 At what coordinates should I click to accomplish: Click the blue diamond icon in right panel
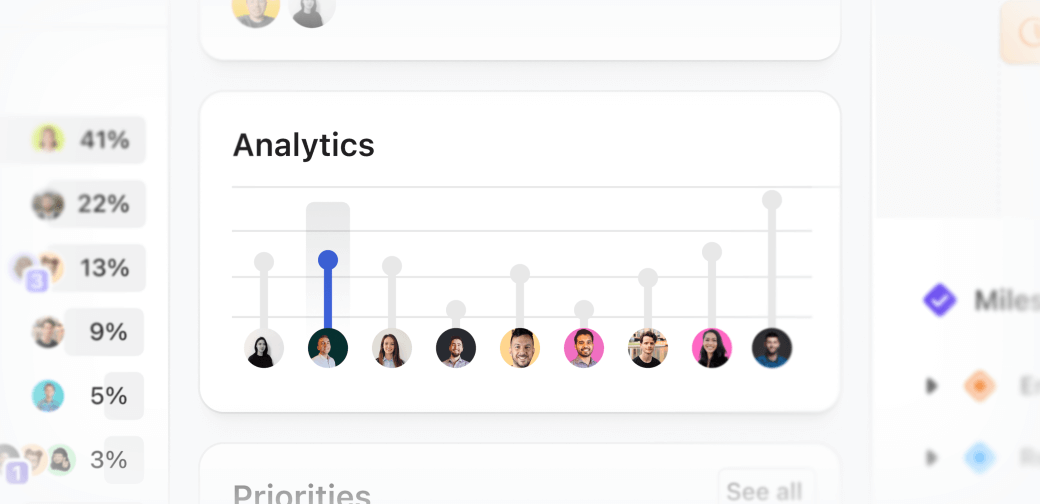(x=979, y=458)
